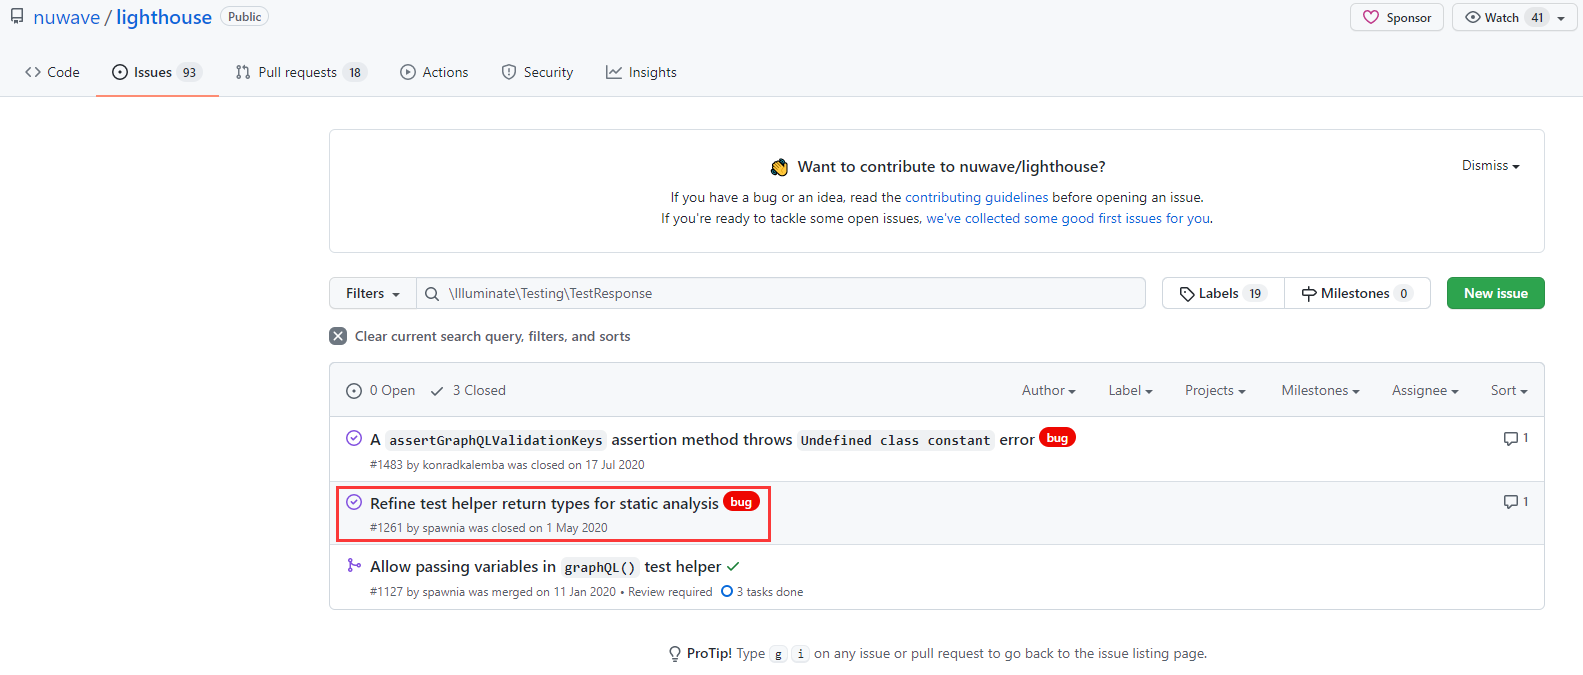Image resolution: width=1583 pixels, height=675 pixels.
Task: Click closed issue icon next to assertGraphQLValidationKeys
Action: pyautogui.click(x=354, y=439)
